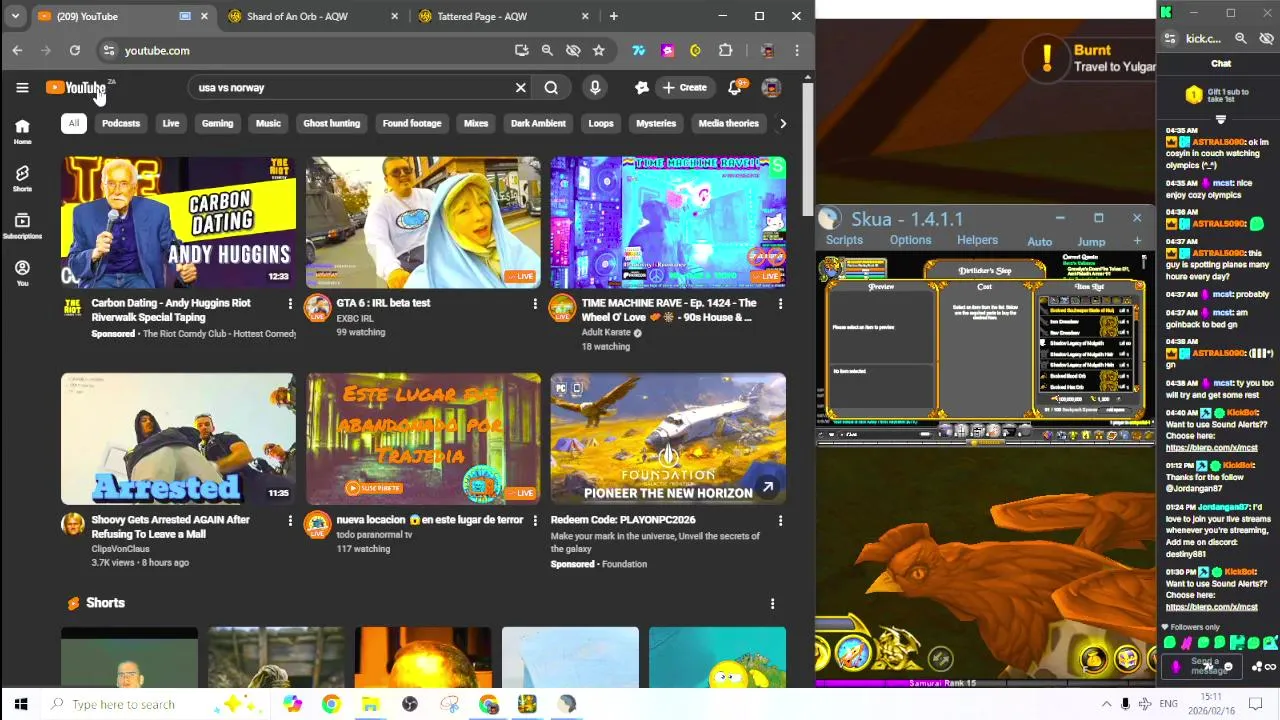Viewport: 1280px width, 720px height.
Task: Open the You section in sidebar
Action: click(22, 273)
